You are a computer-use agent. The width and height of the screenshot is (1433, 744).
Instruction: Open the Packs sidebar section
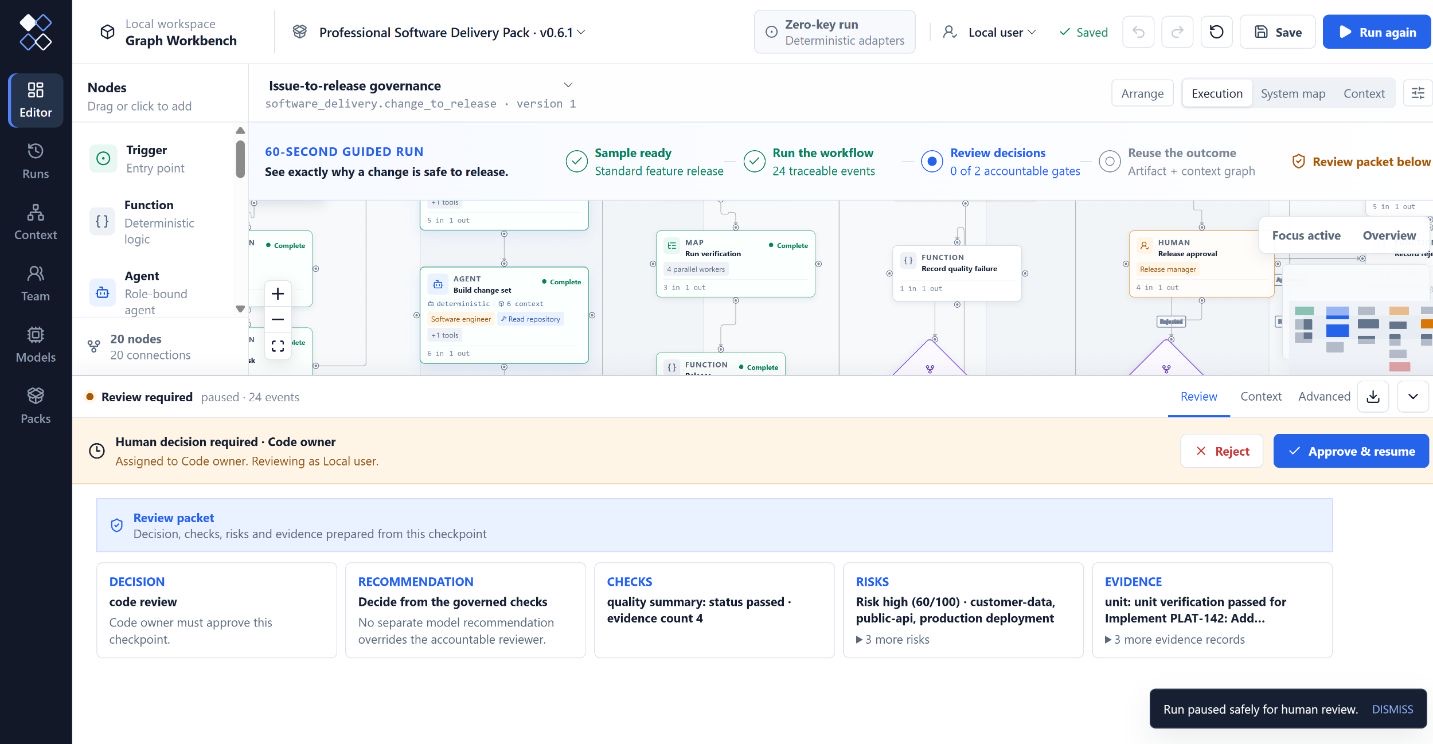pyautogui.click(x=36, y=406)
